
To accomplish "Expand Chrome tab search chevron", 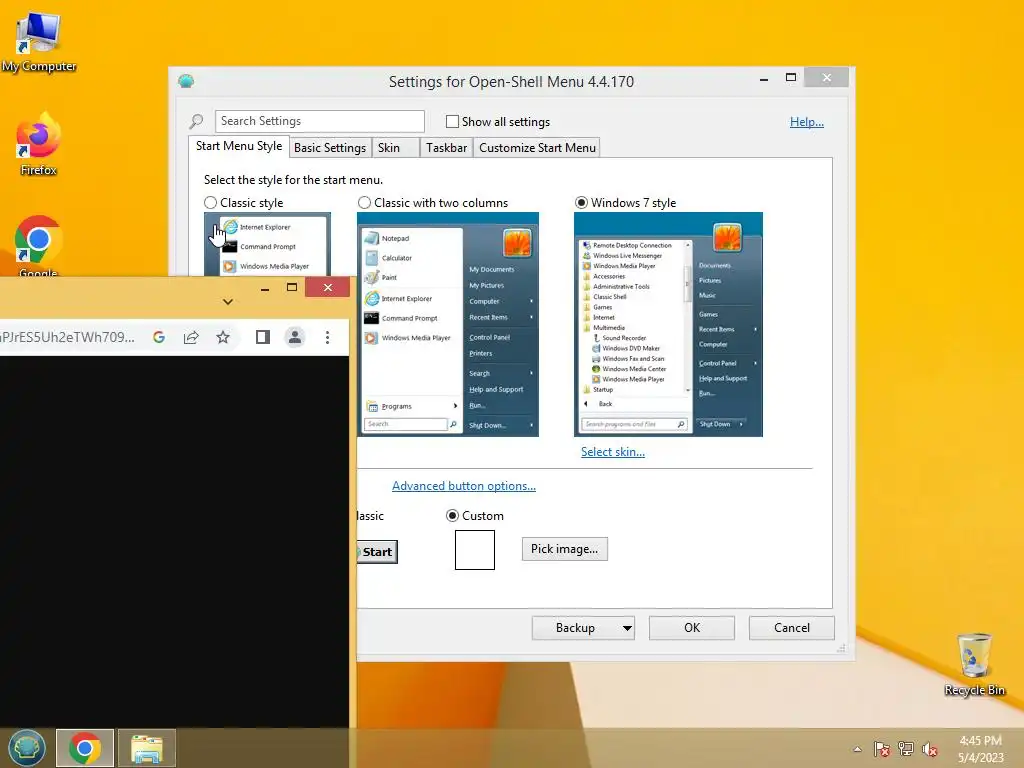I will (227, 302).
